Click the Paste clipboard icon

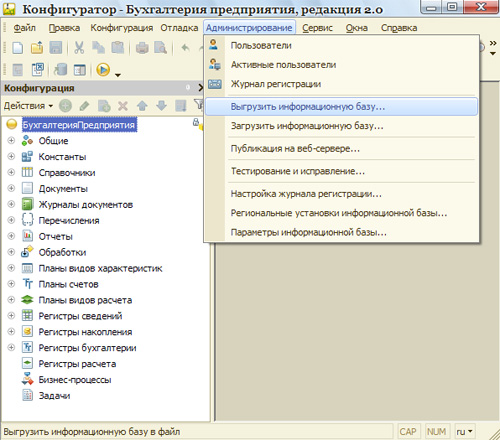pos(117,48)
